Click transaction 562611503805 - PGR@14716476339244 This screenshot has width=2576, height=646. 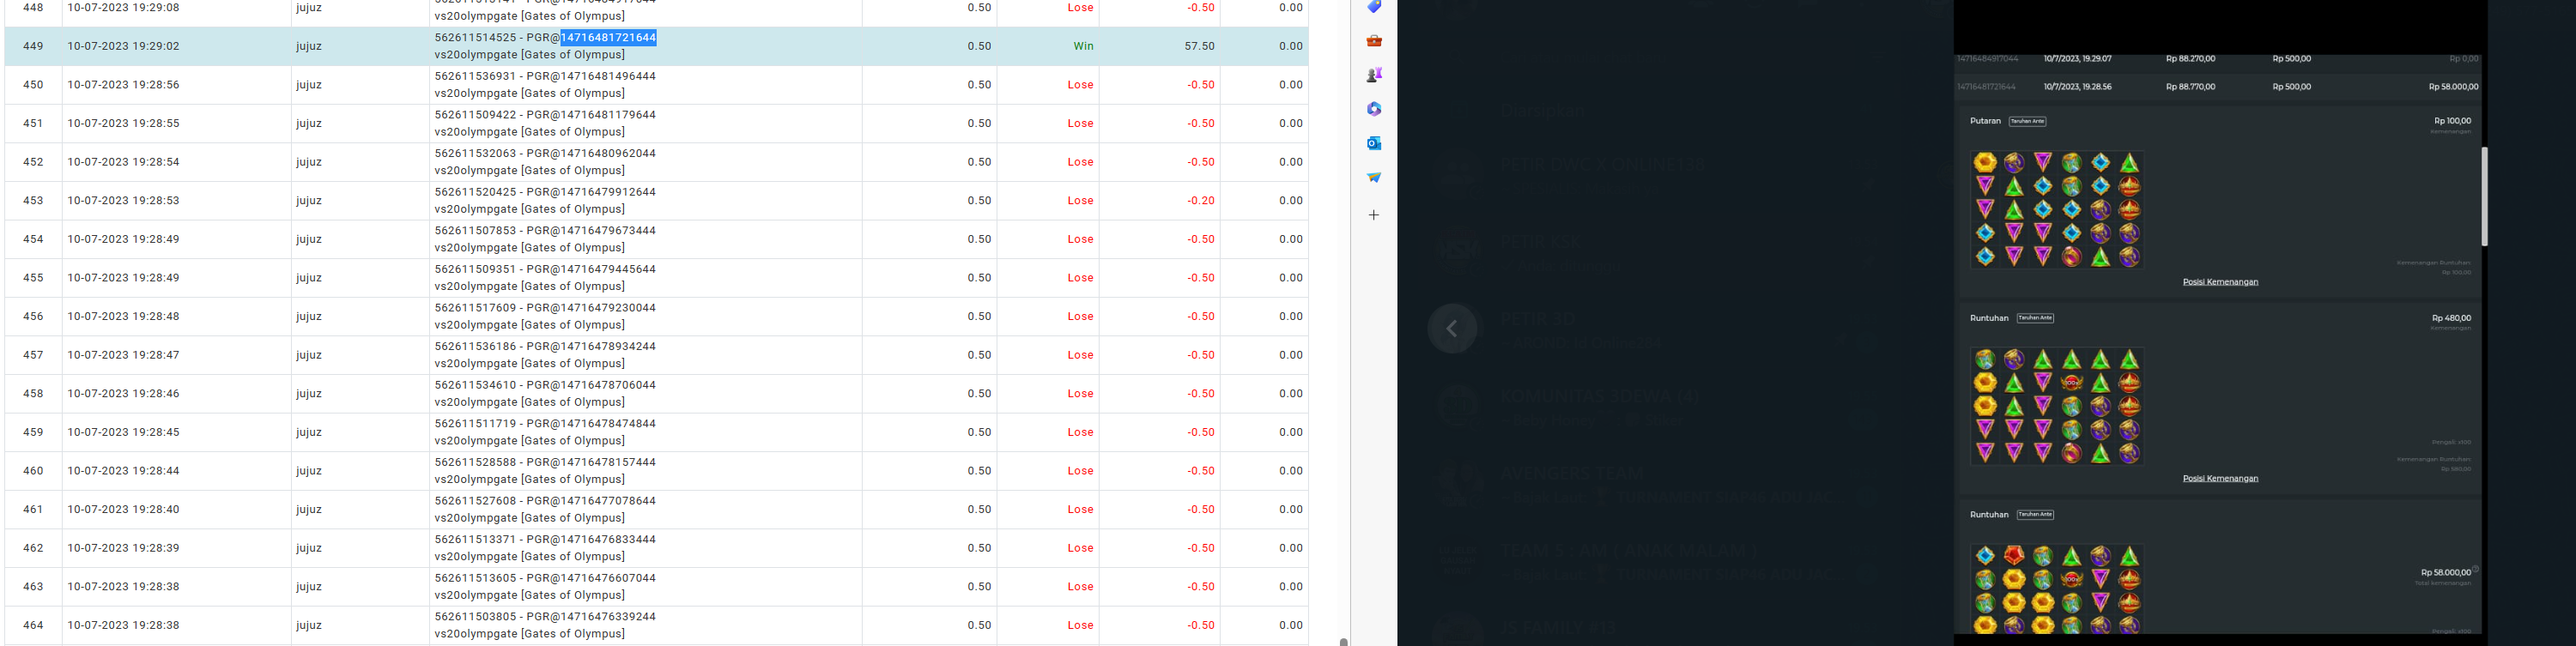[545, 617]
